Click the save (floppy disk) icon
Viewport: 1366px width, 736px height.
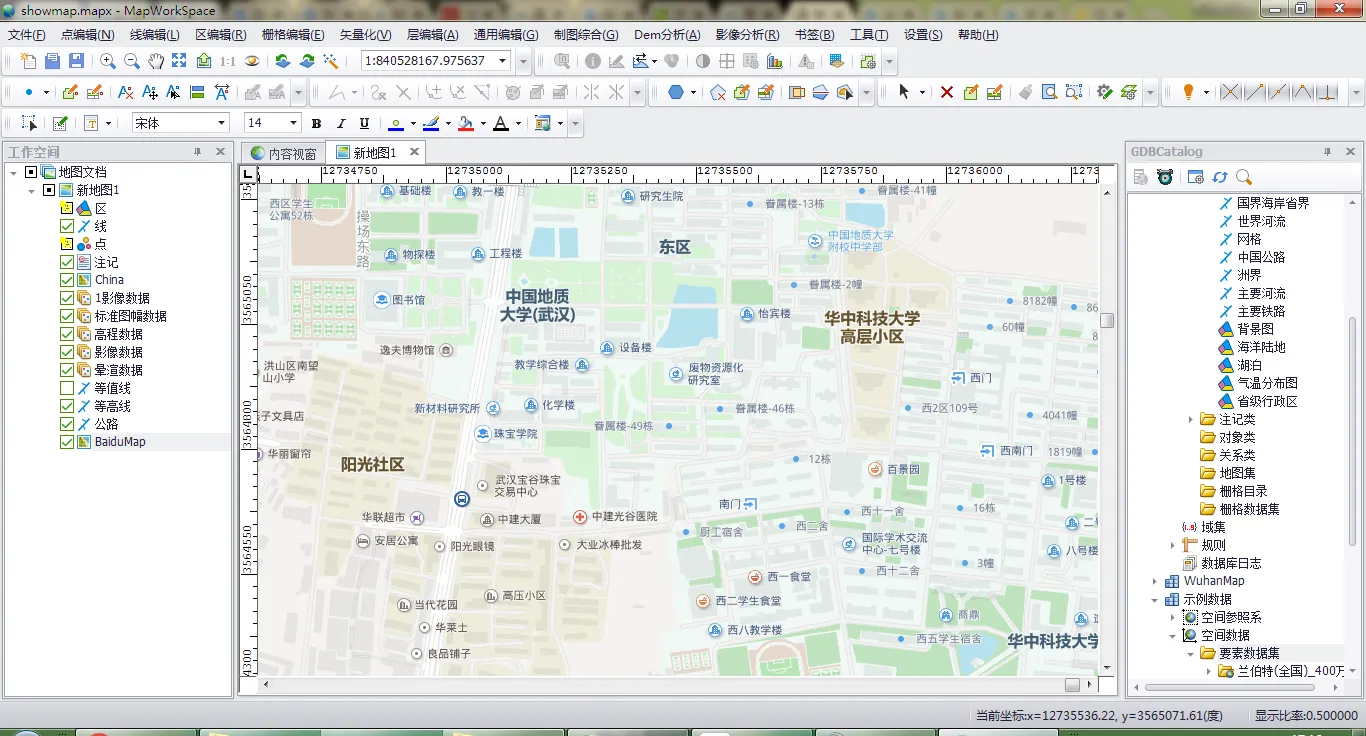pos(76,61)
